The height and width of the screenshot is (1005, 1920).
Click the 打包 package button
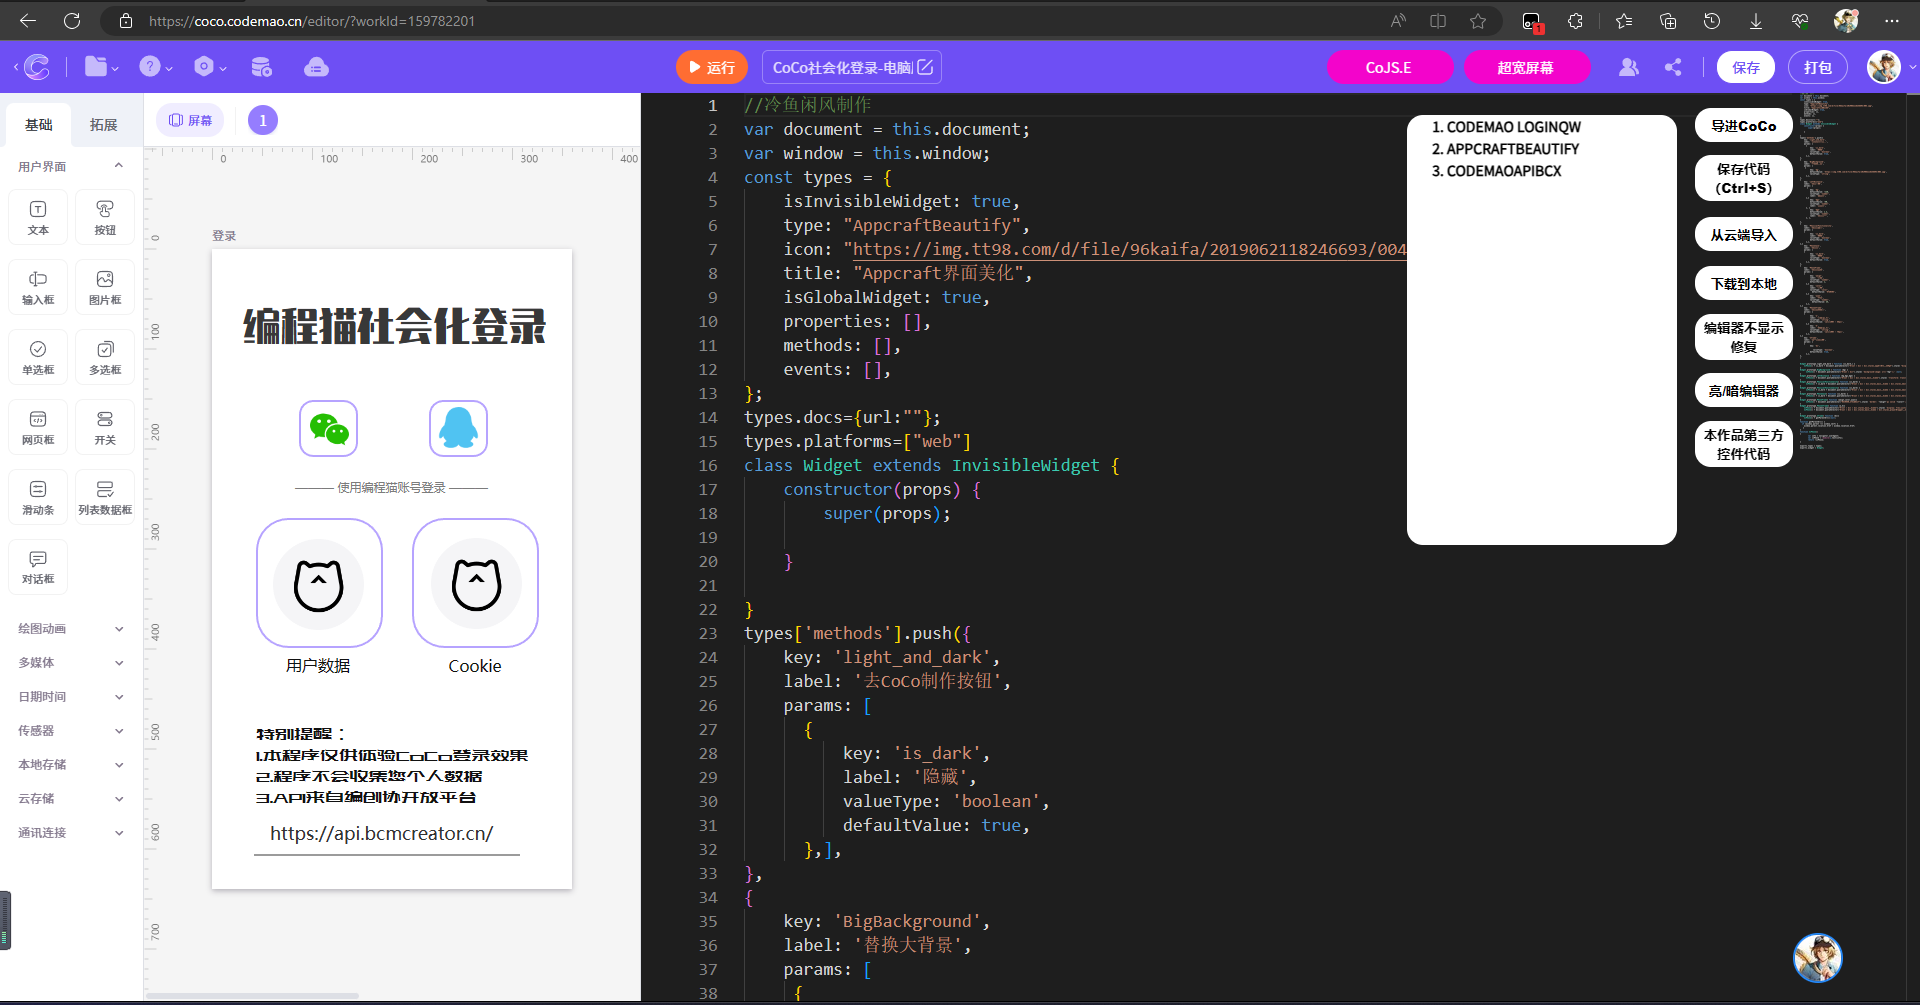[x=1818, y=67]
